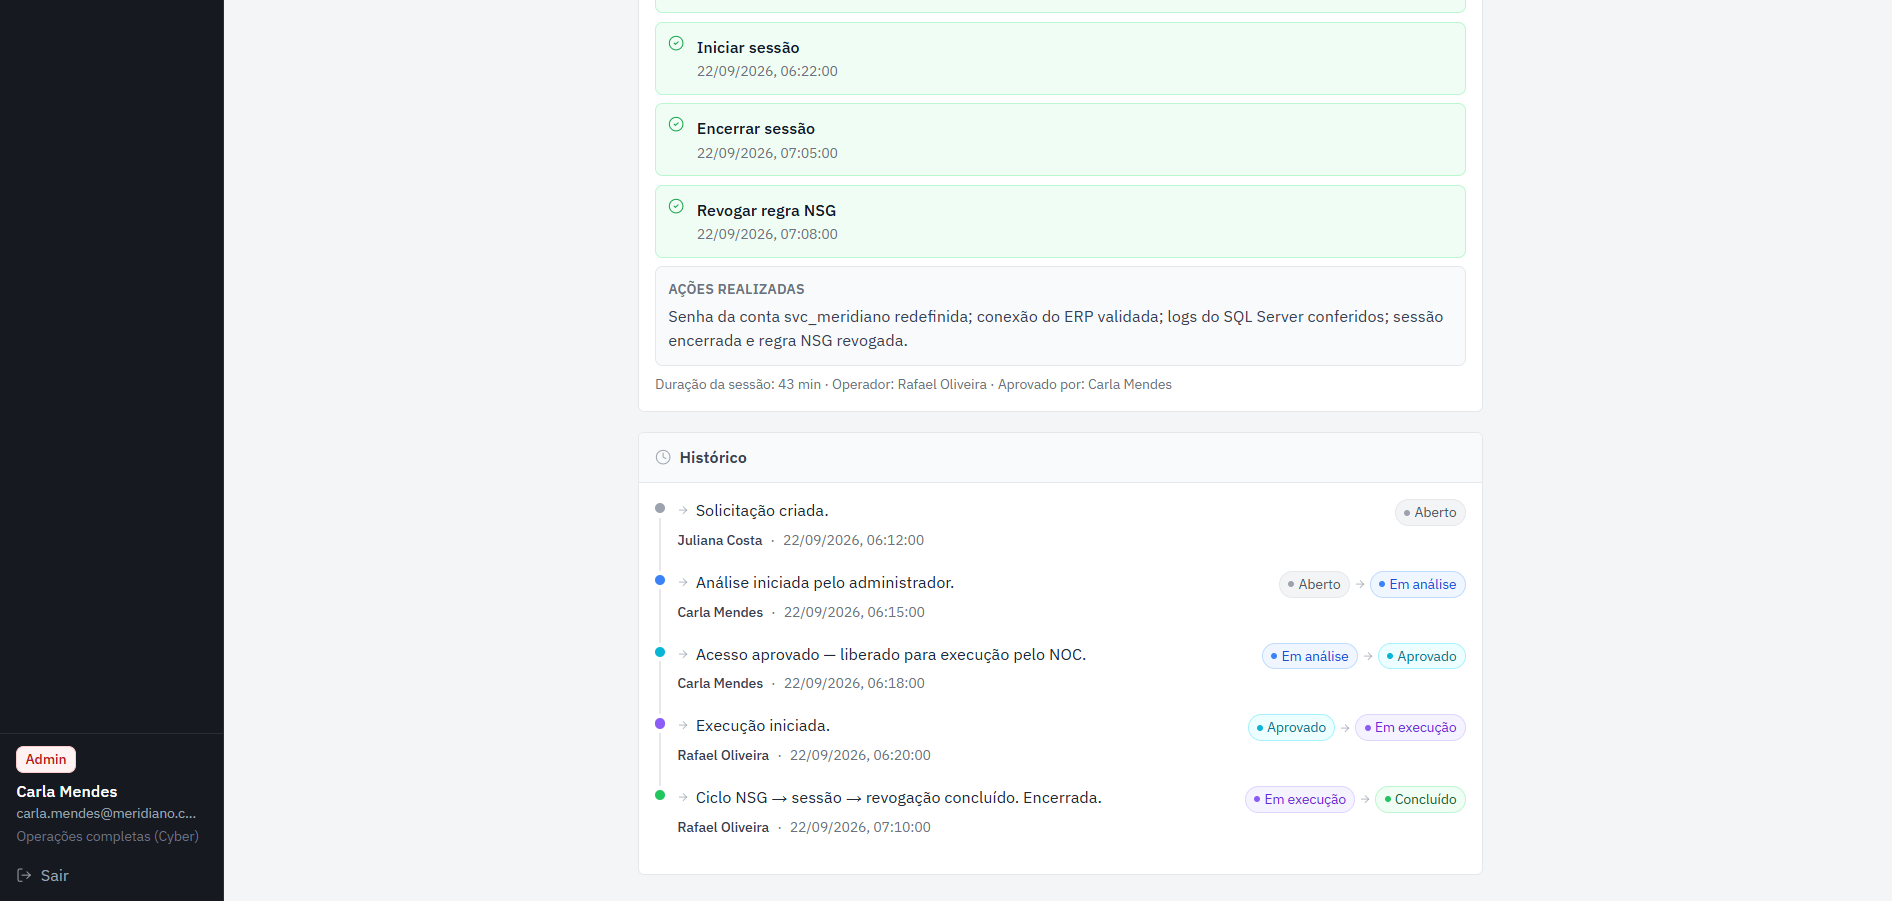Click the check icon for Revogar regra NSG
The height and width of the screenshot is (901, 1892).
[x=676, y=206]
